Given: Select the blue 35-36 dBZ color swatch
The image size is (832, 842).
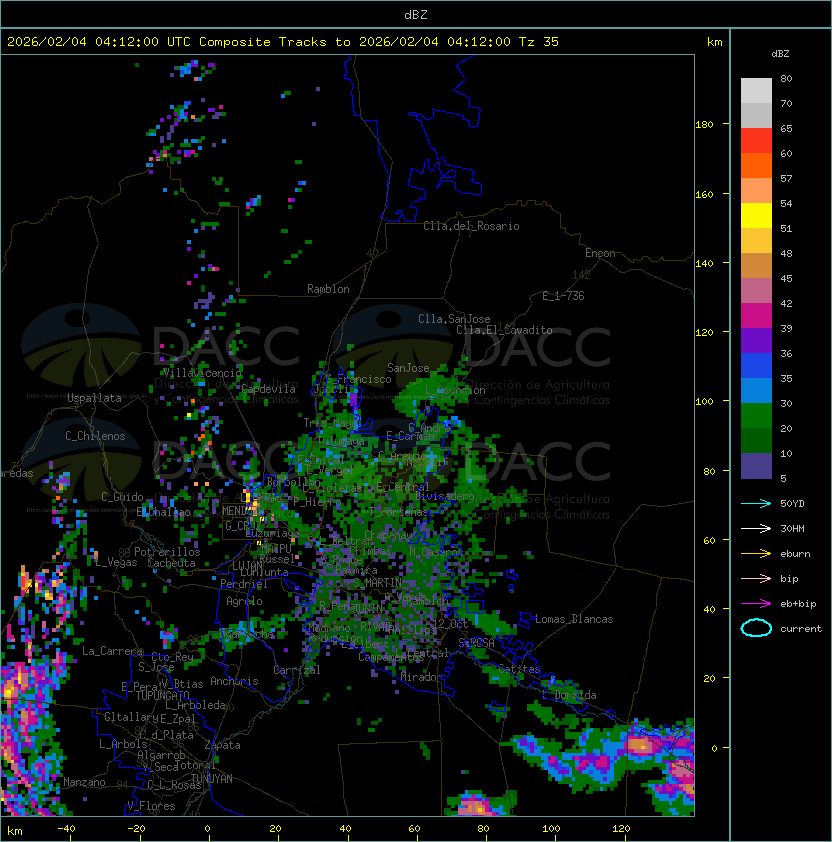Looking at the screenshot, I should pos(756,366).
